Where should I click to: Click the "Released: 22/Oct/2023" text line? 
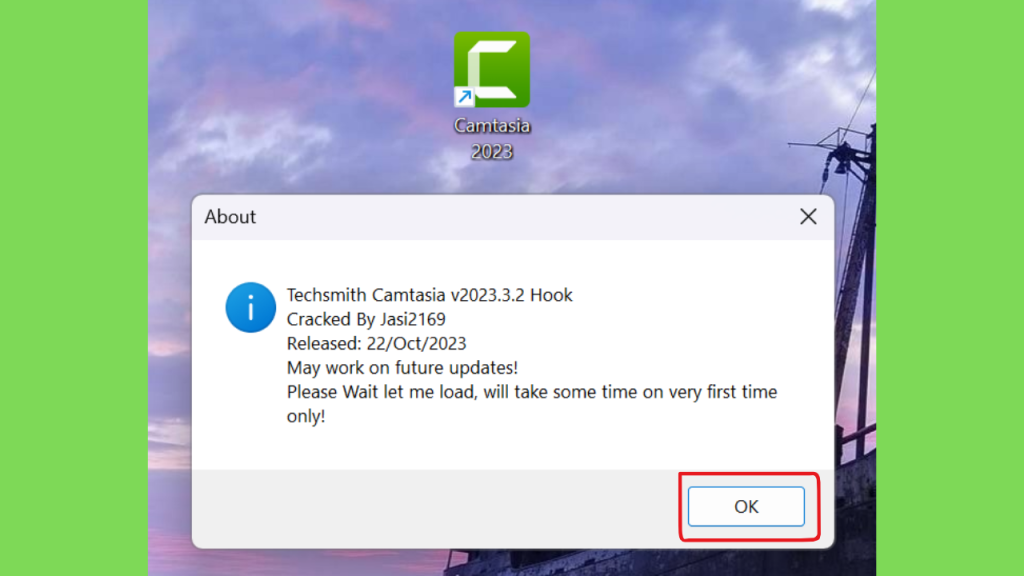coord(377,344)
